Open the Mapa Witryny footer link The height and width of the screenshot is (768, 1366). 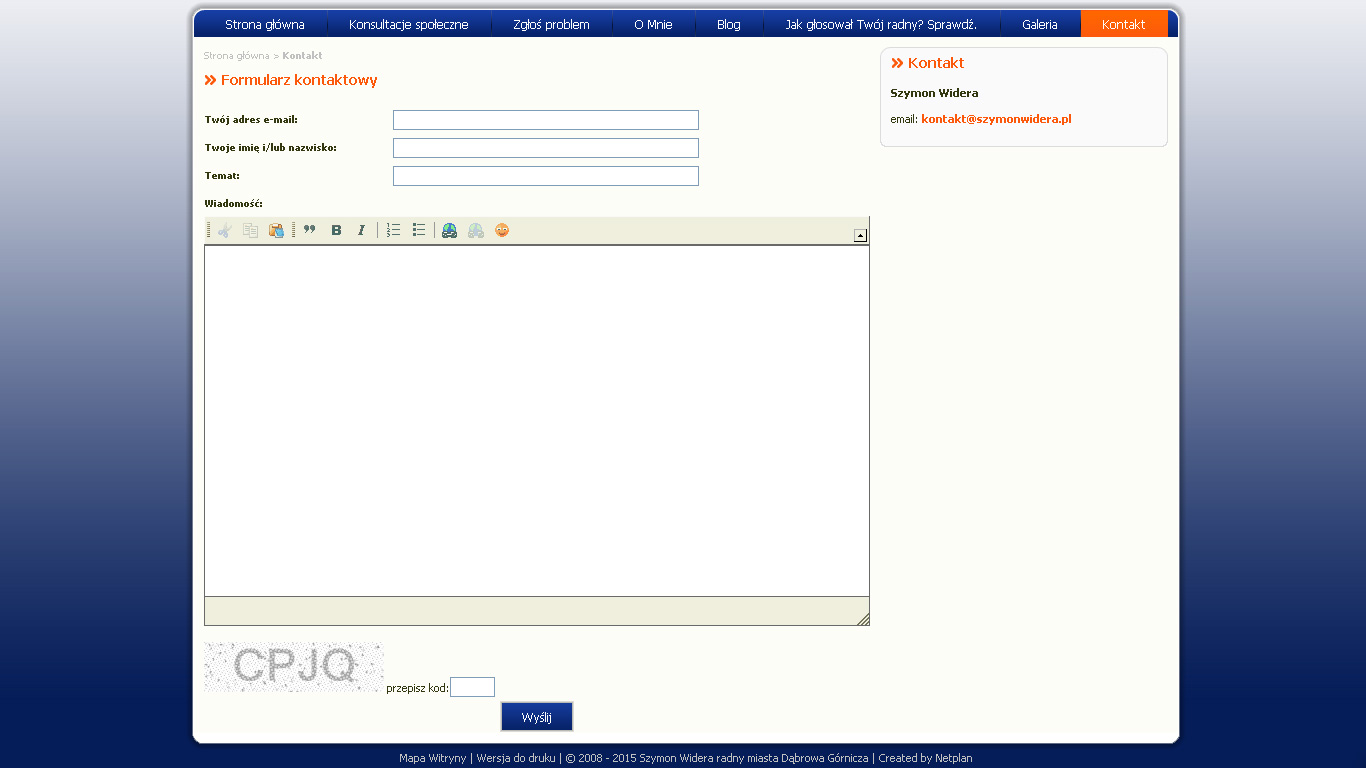point(432,758)
